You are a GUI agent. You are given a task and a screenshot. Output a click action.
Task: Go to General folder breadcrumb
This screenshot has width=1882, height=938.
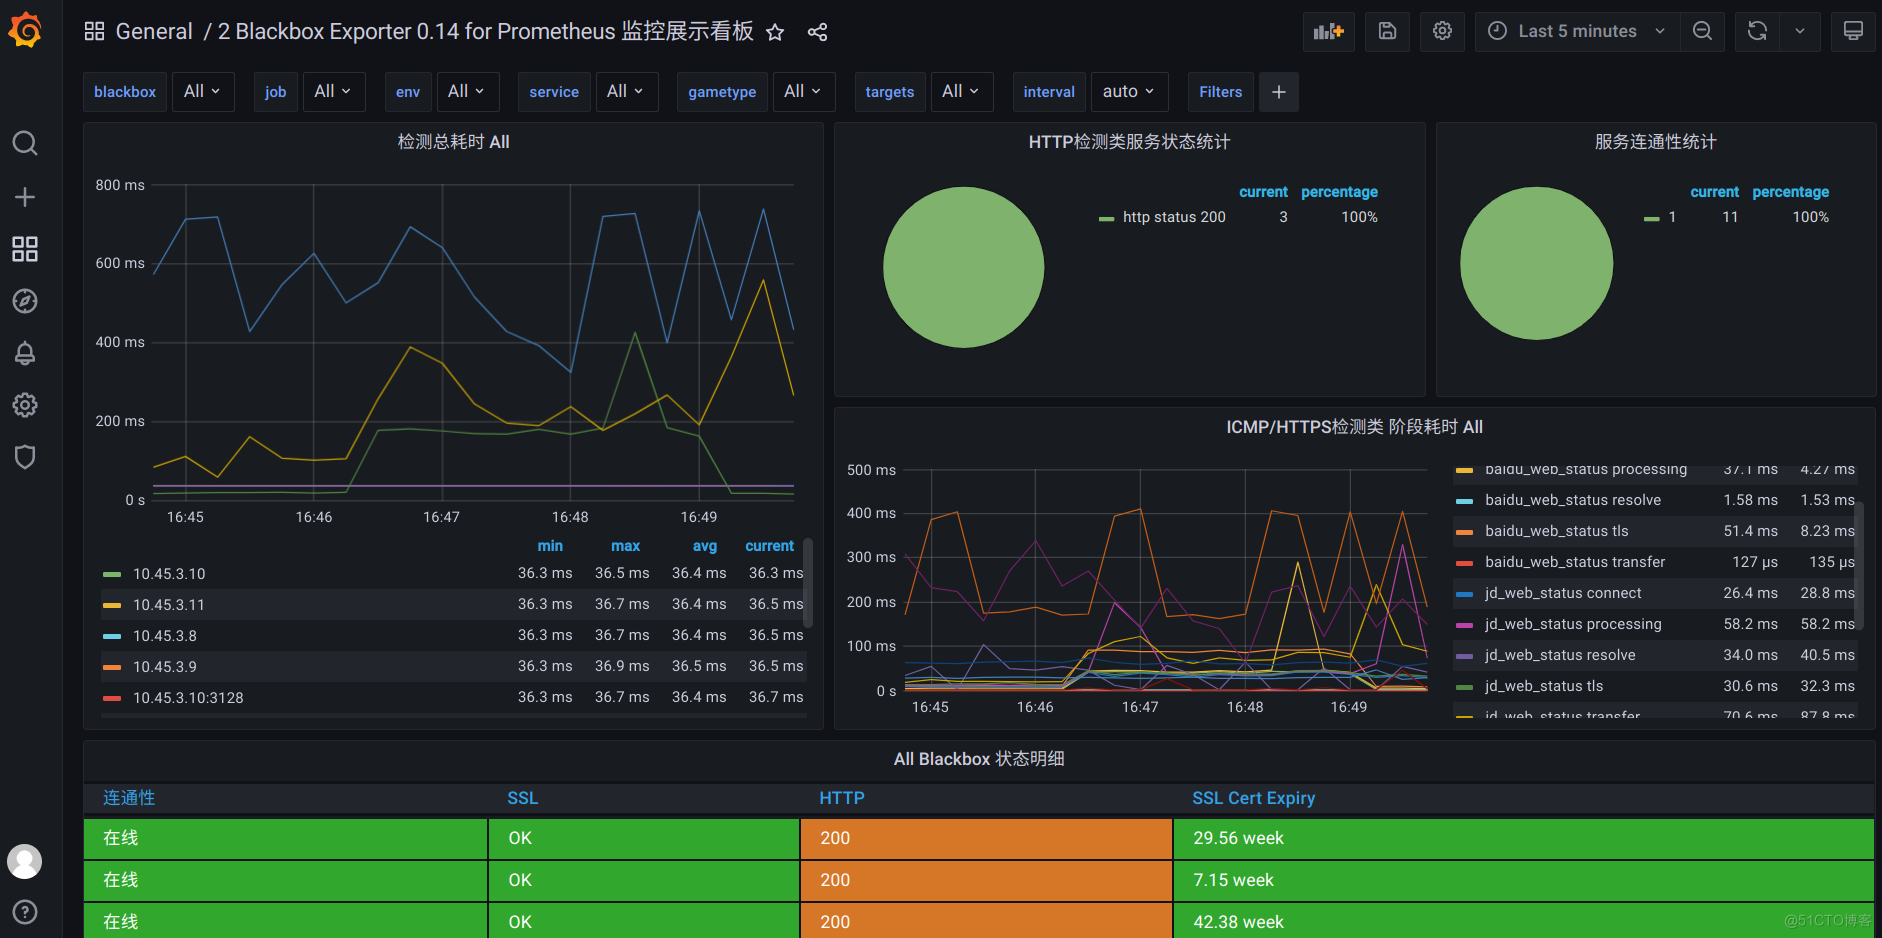click(x=154, y=32)
